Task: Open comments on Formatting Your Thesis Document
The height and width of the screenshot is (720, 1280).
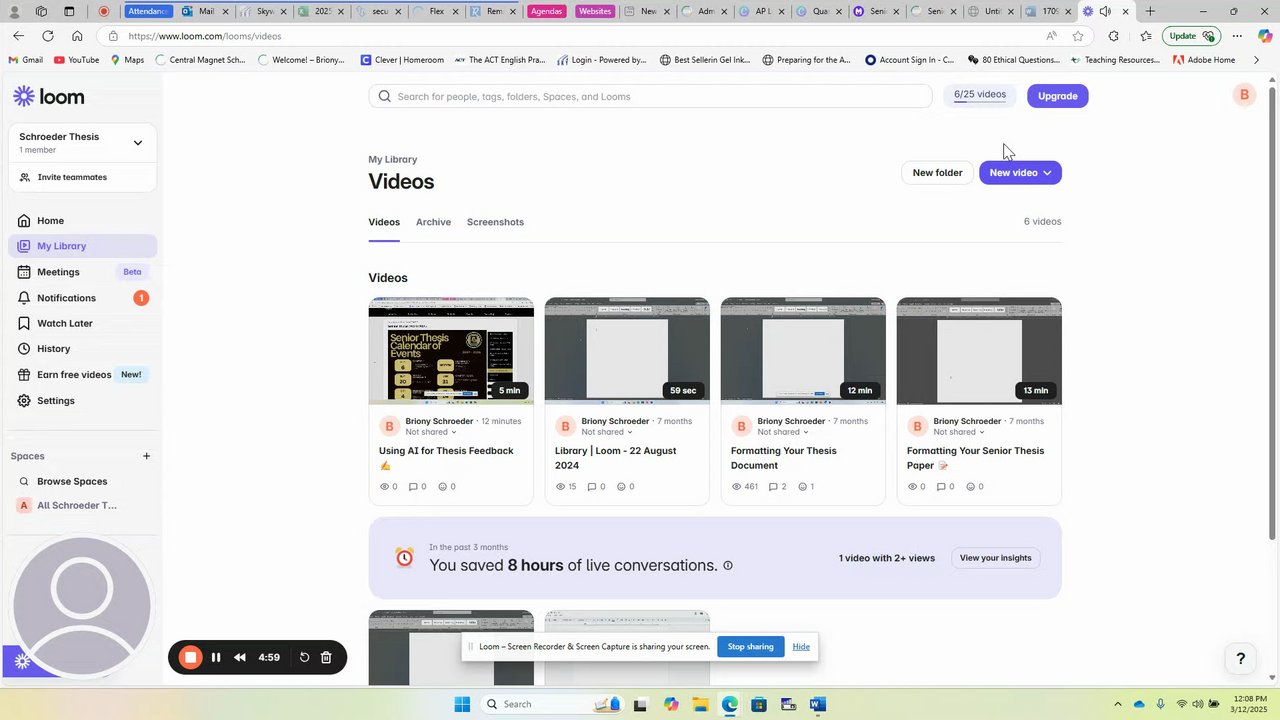Action: point(773,487)
